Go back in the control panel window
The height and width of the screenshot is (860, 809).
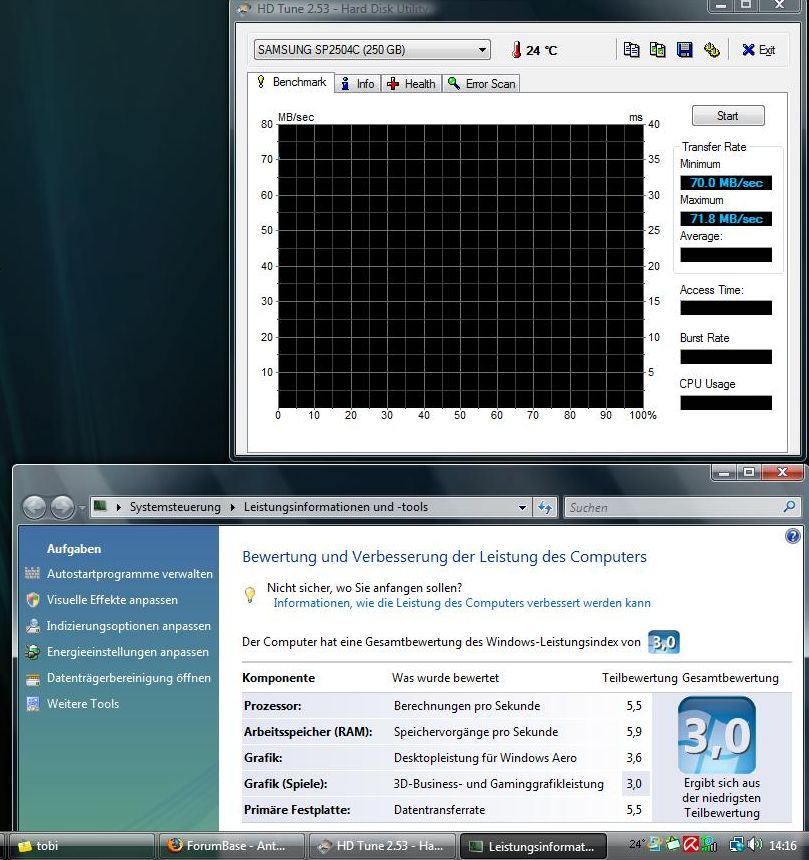(x=34, y=507)
